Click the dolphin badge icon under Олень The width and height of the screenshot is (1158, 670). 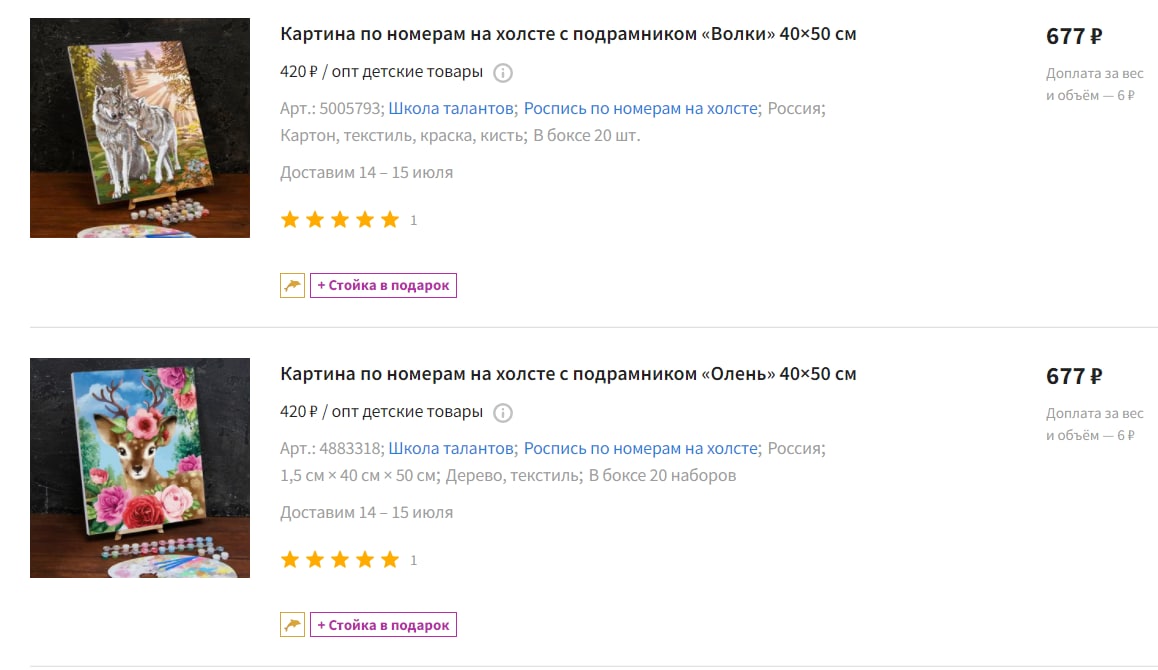tap(292, 625)
